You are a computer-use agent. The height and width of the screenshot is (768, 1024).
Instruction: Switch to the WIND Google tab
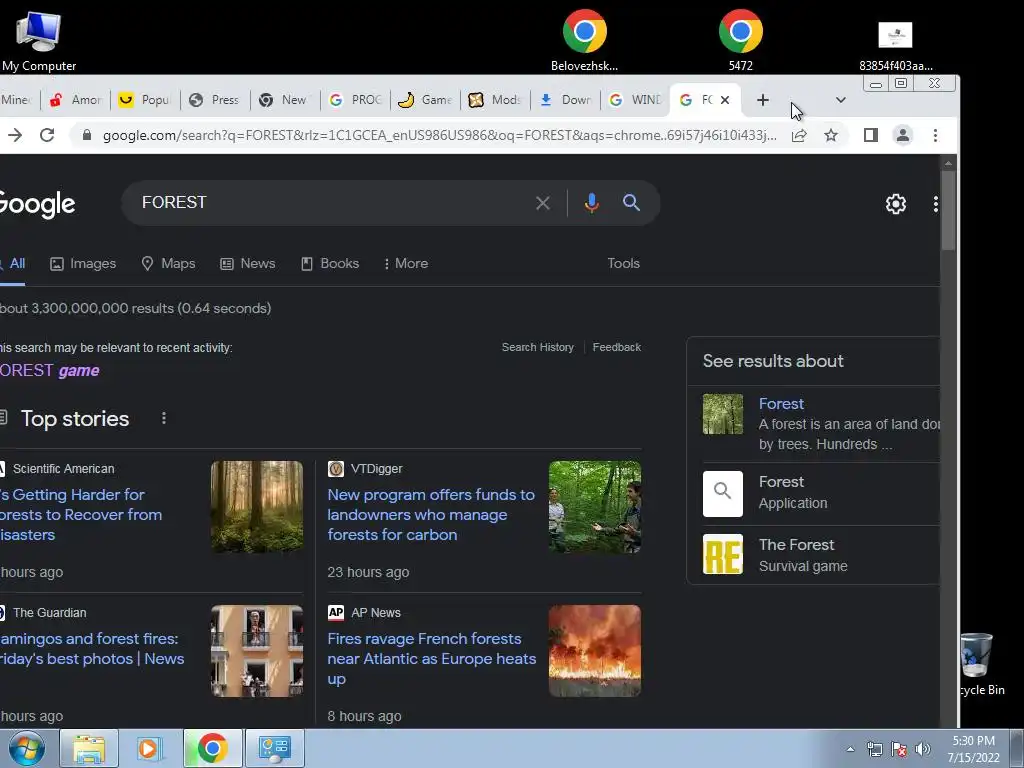pyautogui.click(x=635, y=100)
